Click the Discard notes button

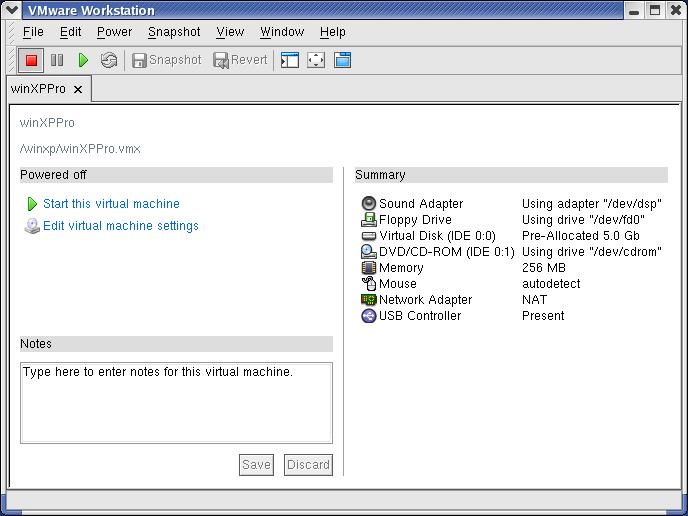pyautogui.click(x=308, y=465)
